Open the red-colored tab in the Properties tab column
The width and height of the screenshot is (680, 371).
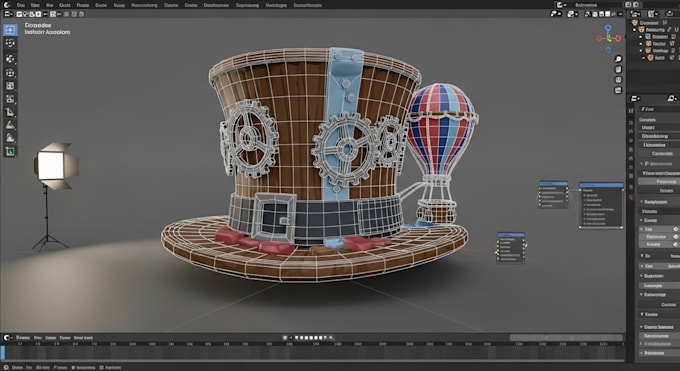[631, 197]
